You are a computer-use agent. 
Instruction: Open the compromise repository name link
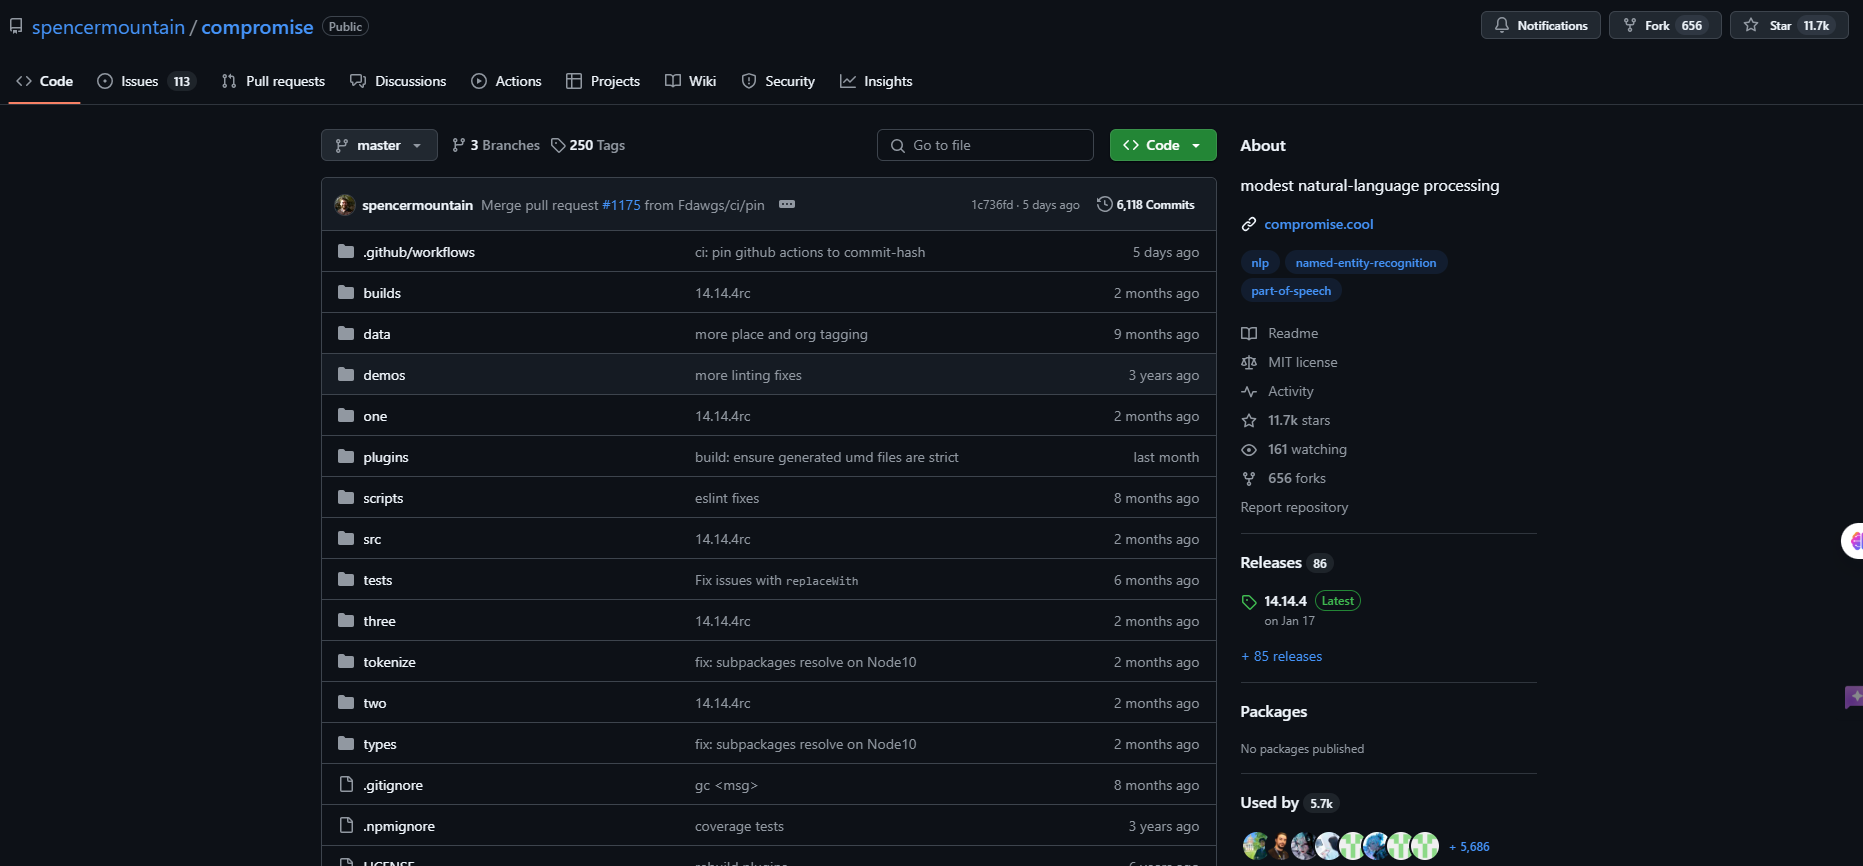pos(257,27)
